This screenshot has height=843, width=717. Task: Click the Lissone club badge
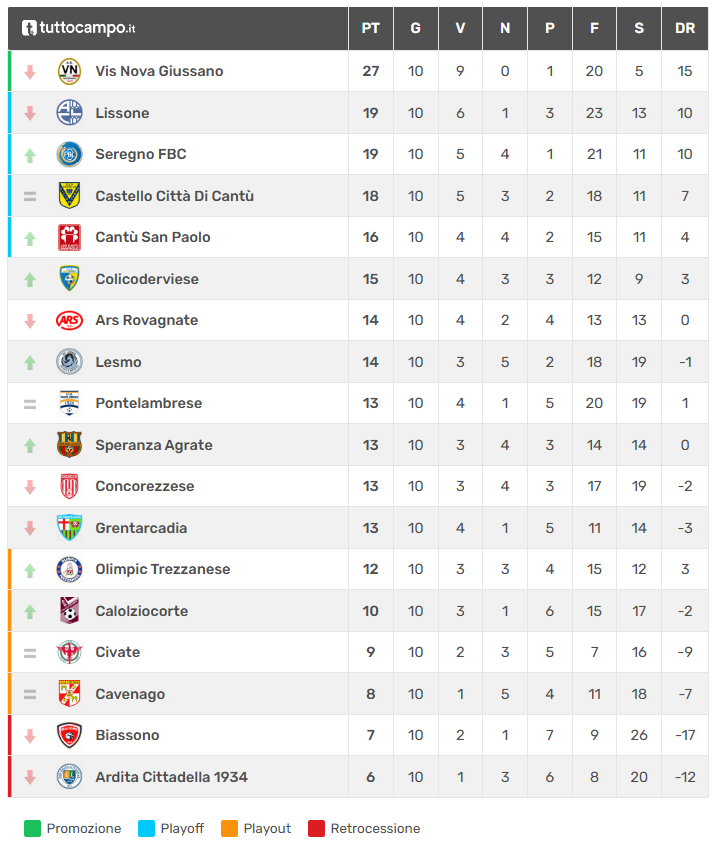pyautogui.click(x=69, y=113)
